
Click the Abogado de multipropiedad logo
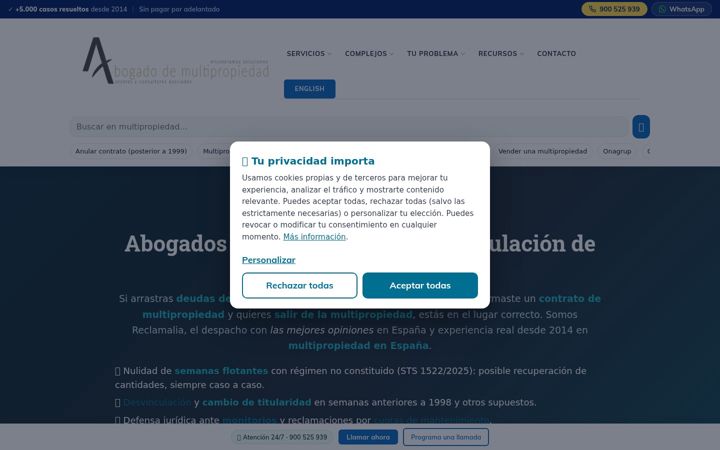(x=175, y=61)
